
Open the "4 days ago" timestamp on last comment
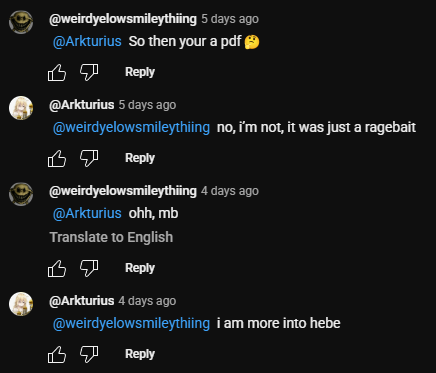click(147, 301)
